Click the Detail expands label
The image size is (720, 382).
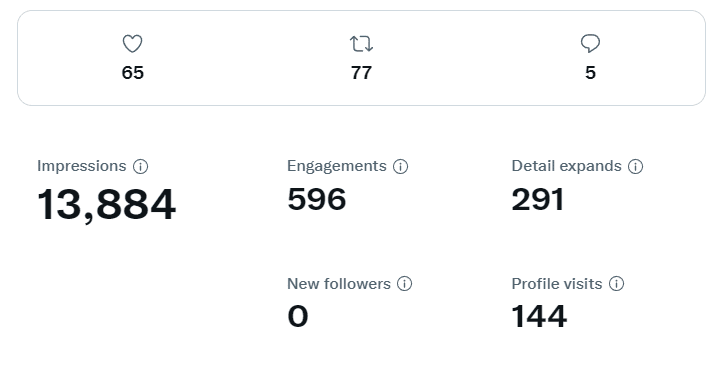tap(566, 166)
